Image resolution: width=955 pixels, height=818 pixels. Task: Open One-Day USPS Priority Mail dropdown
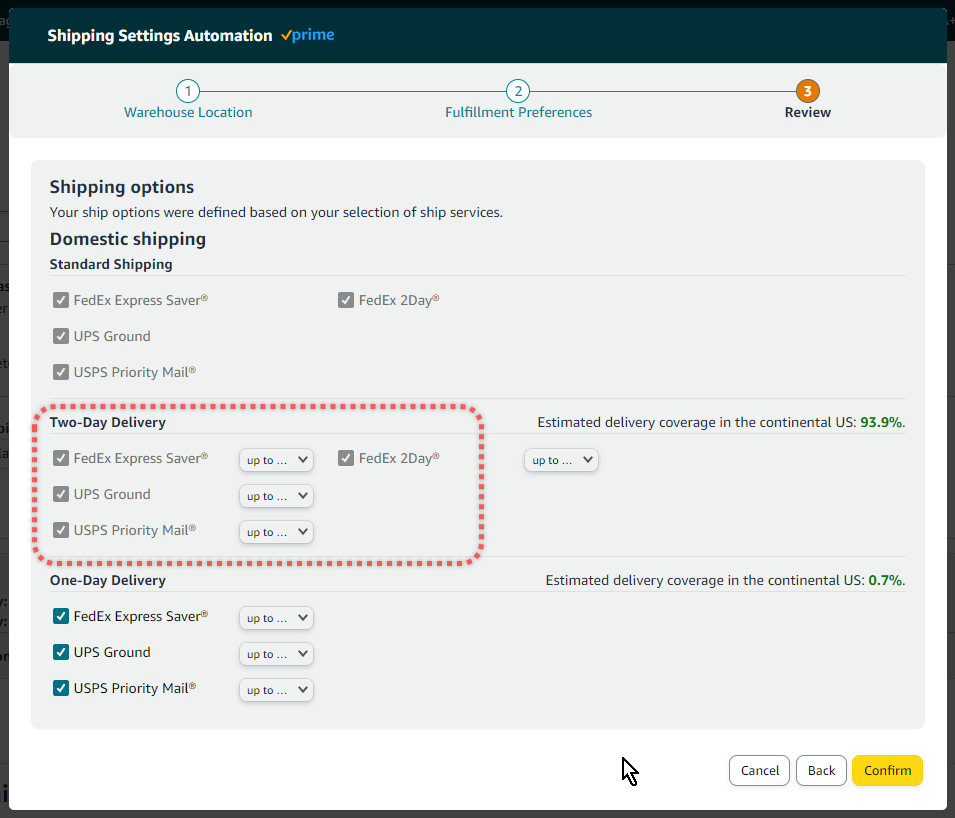[277, 689]
